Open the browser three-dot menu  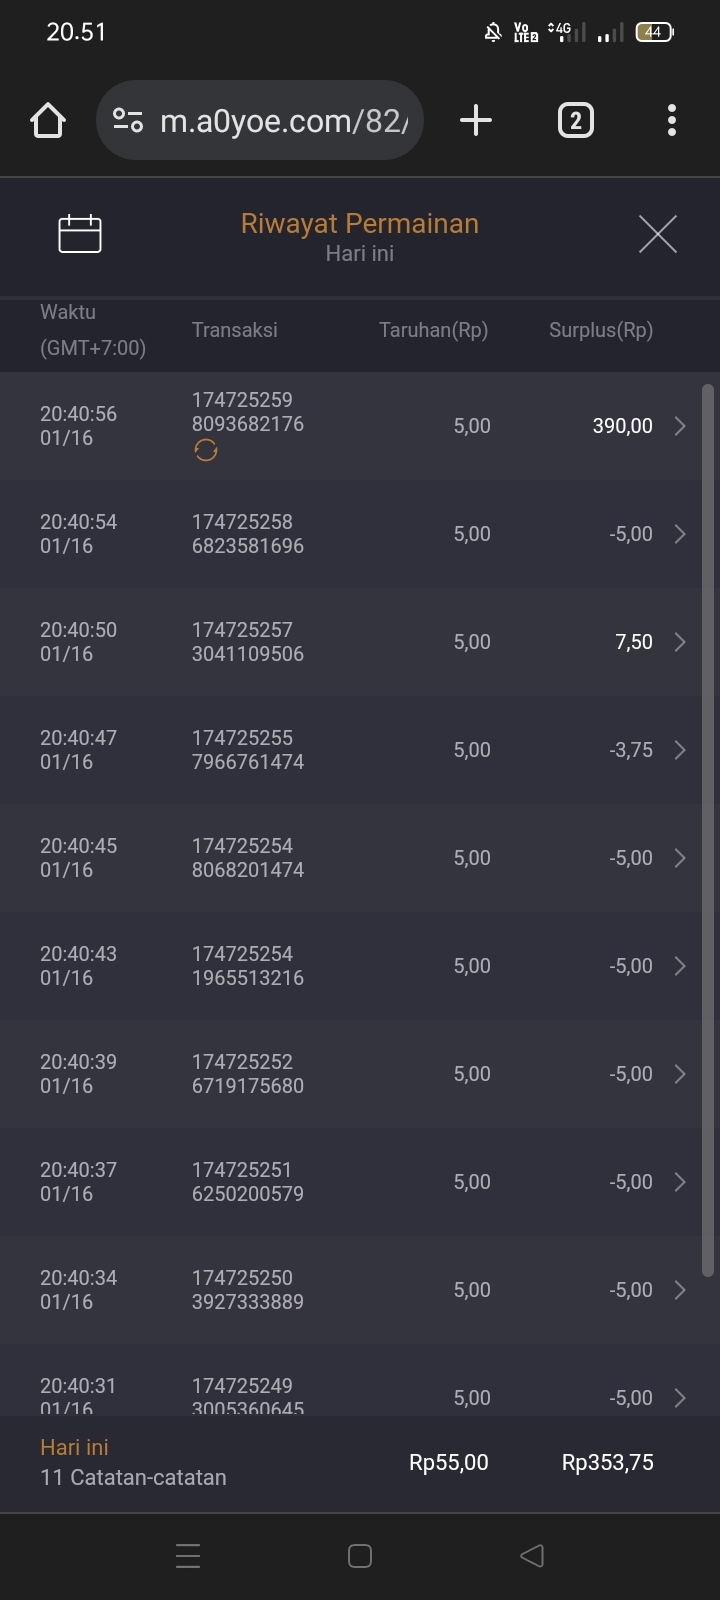point(672,121)
